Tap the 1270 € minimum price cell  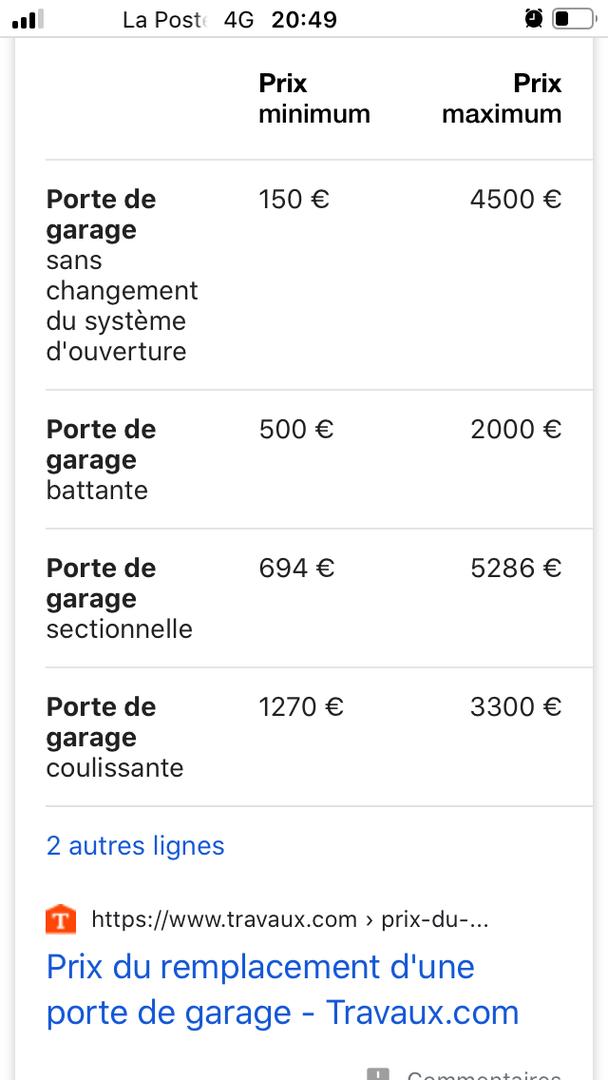(x=301, y=707)
